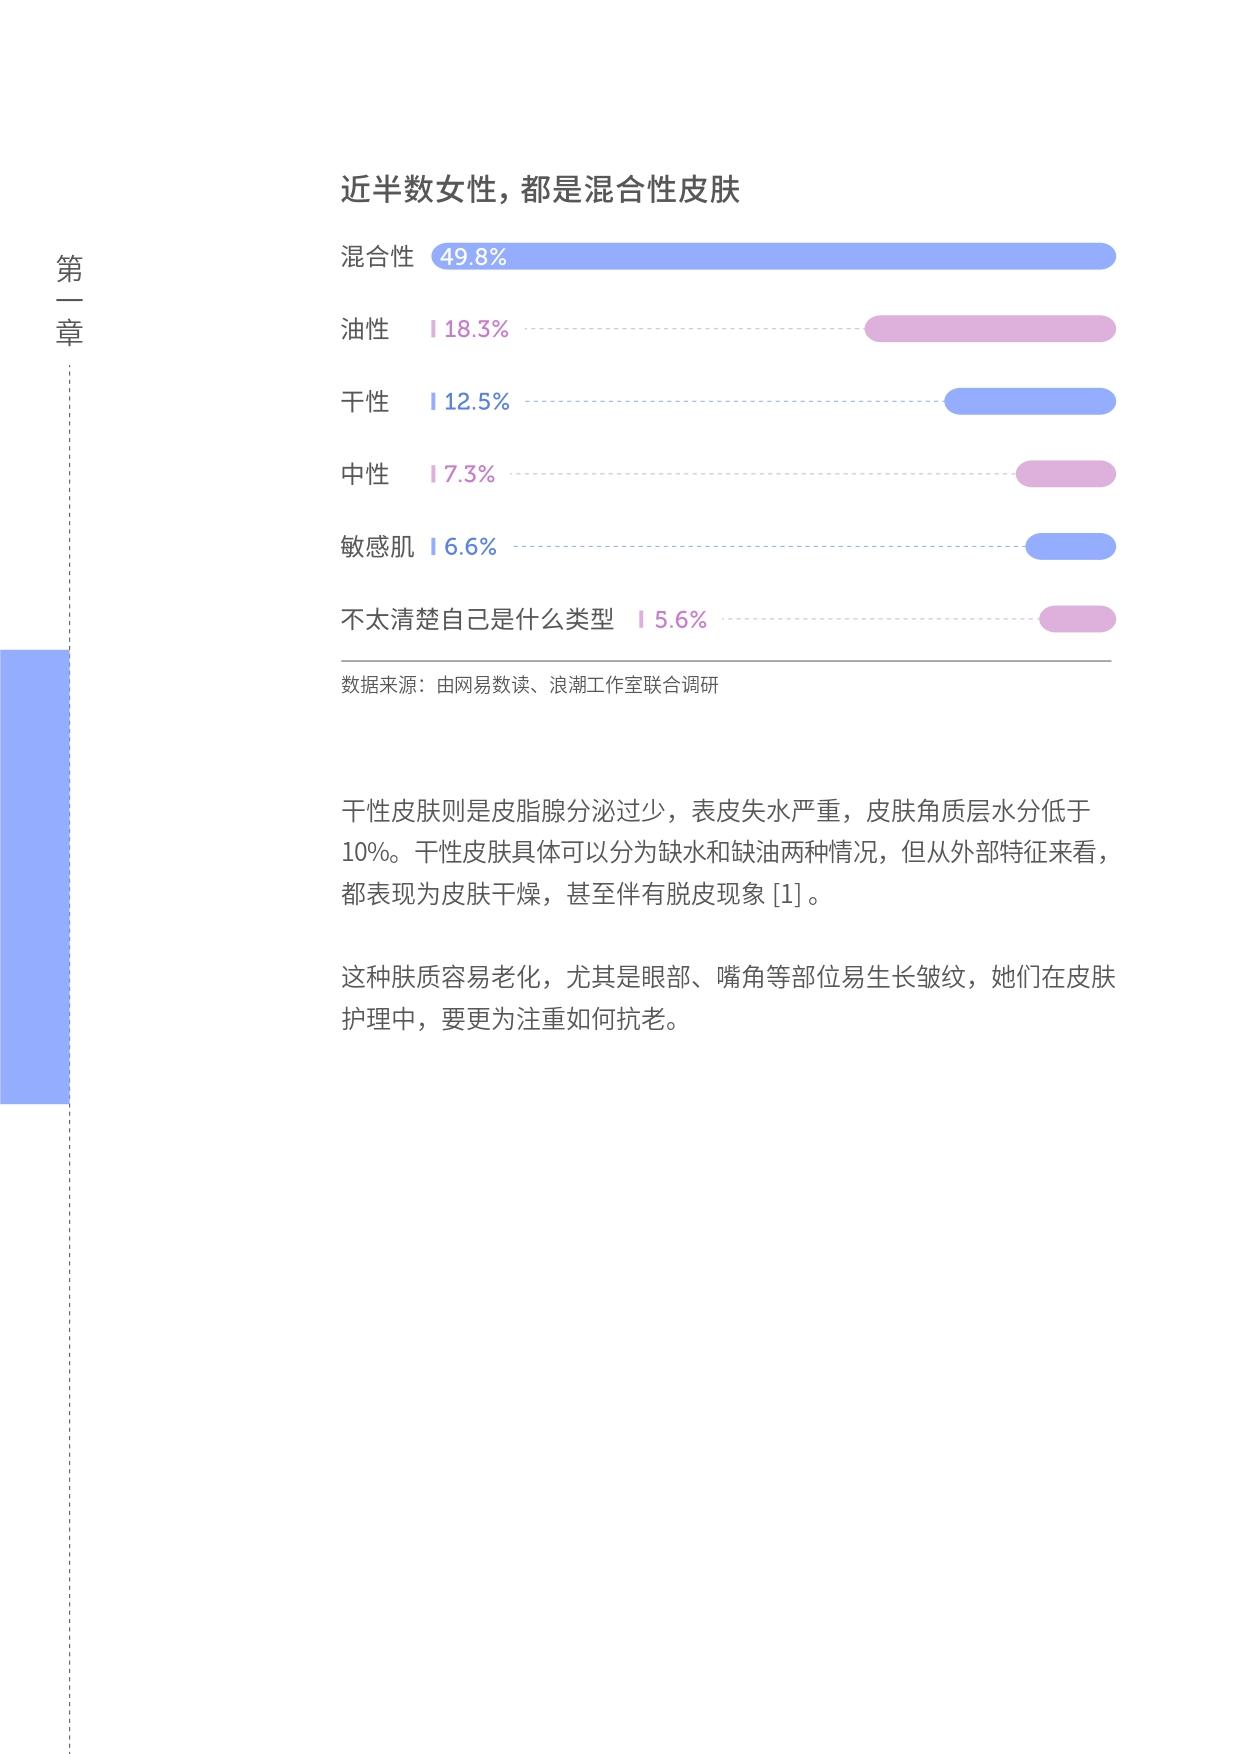This screenshot has height=1754, width=1241.
Task: Click the 数据来源 source line
Action: pyautogui.click(x=530, y=685)
